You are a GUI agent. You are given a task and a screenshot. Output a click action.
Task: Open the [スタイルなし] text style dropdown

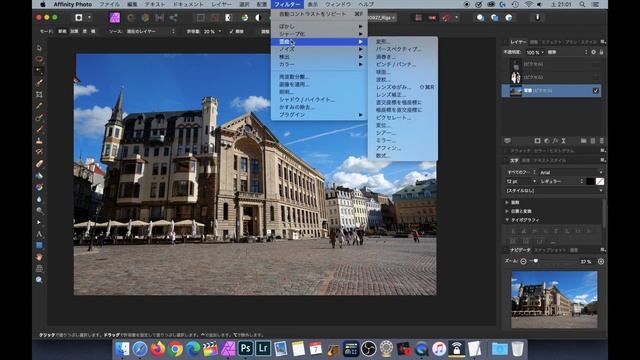tap(554, 191)
